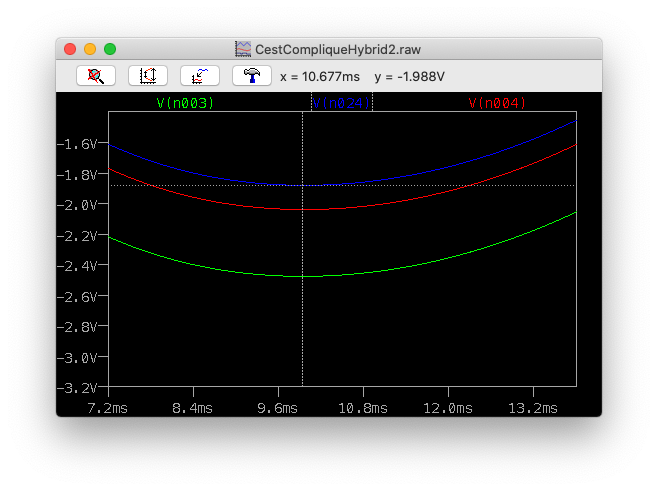Viewport: 658px width, 491px height.
Task: Click the waveform file icon in title bar
Action: [243, 49]
